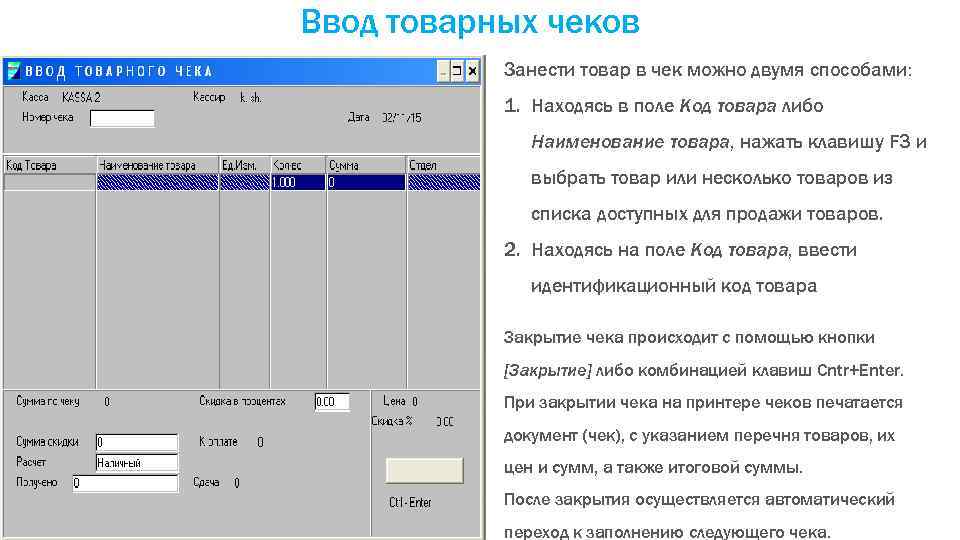The height and width of the screenshot is (540, 960).
Task: Click the Касса KASSA 2 label
Action: pos(61,97)
